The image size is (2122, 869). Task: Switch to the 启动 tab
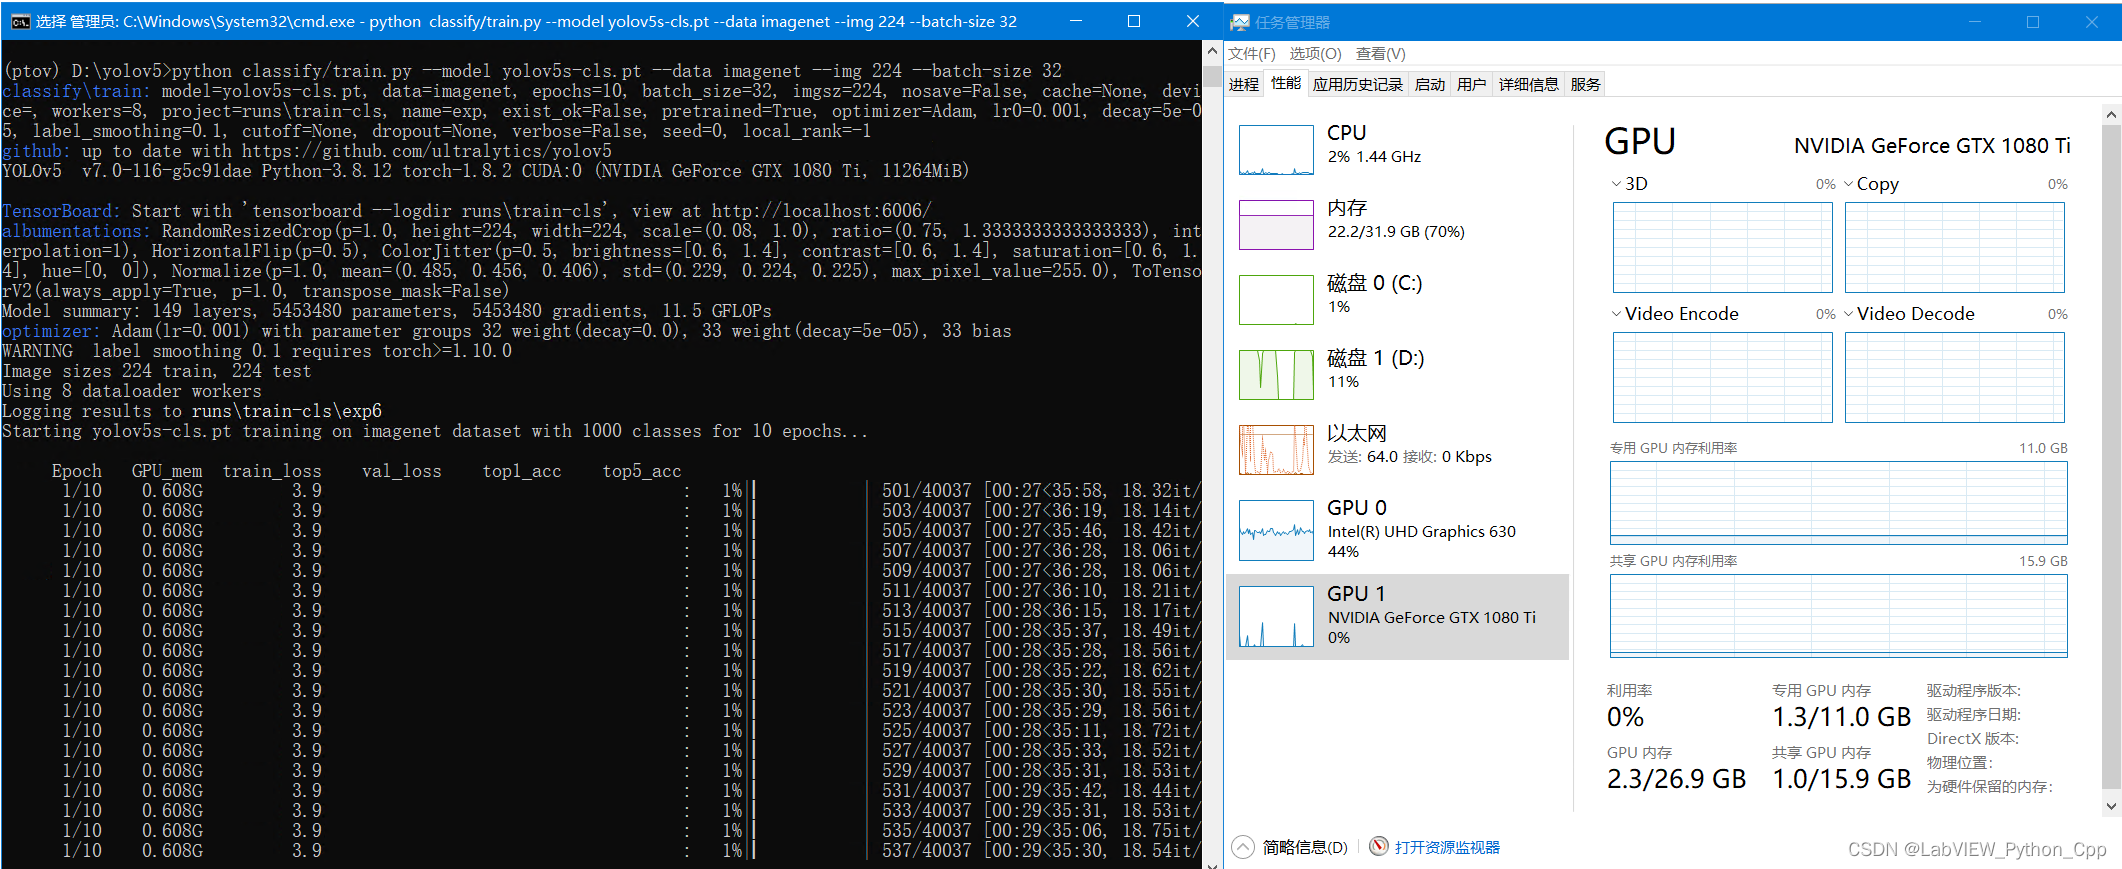(1430, 85)
